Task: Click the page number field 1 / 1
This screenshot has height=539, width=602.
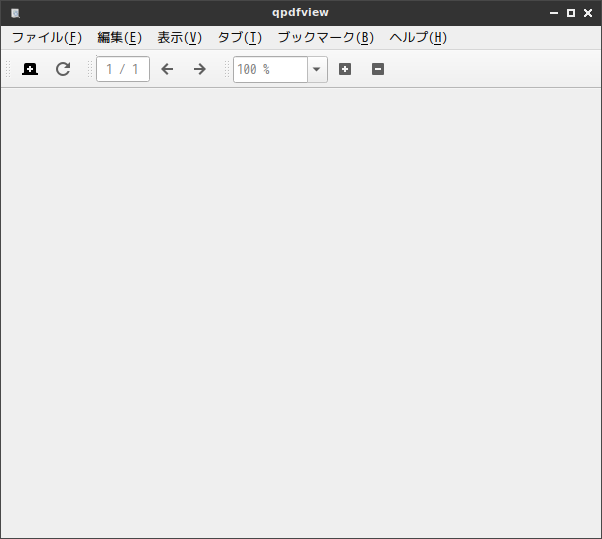Action: tap(123, 69)
